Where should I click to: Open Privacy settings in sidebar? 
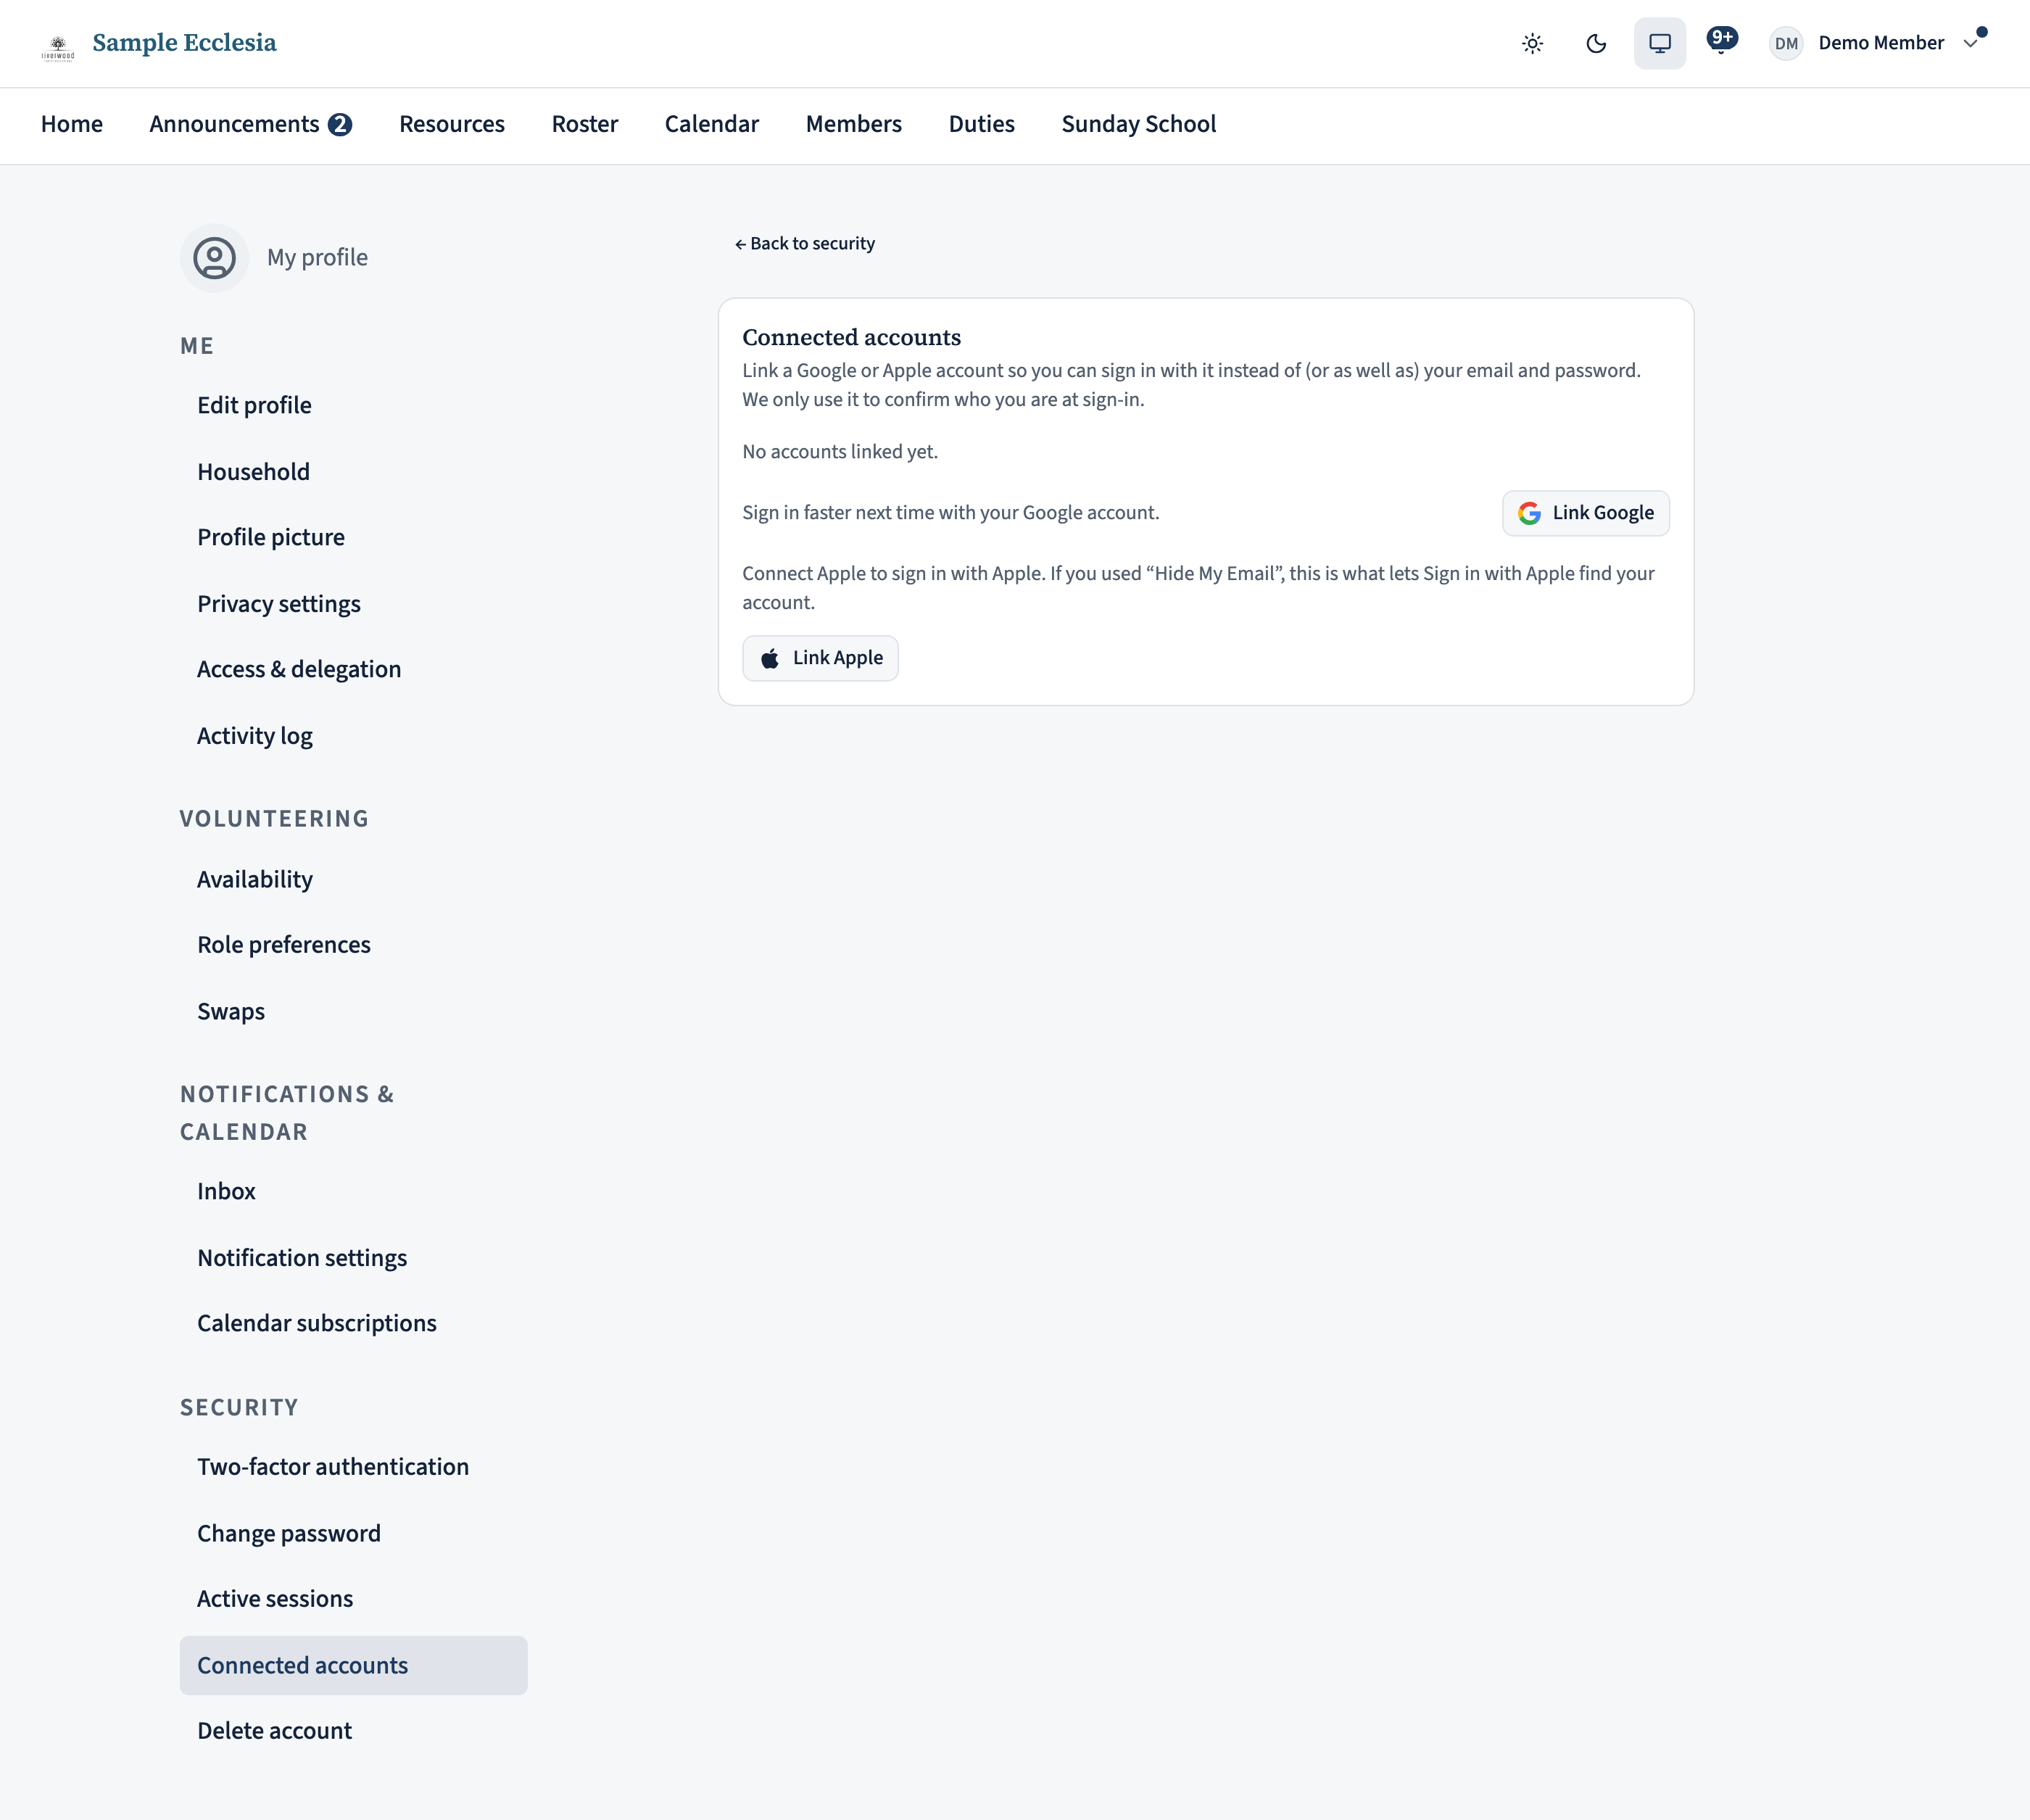coord(353,604)
